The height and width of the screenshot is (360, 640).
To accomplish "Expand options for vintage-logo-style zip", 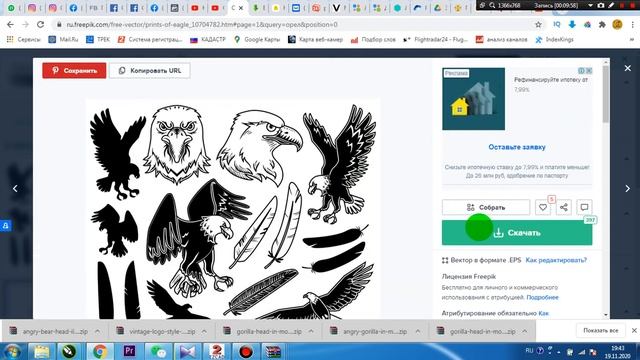I will tap(204, 331).
